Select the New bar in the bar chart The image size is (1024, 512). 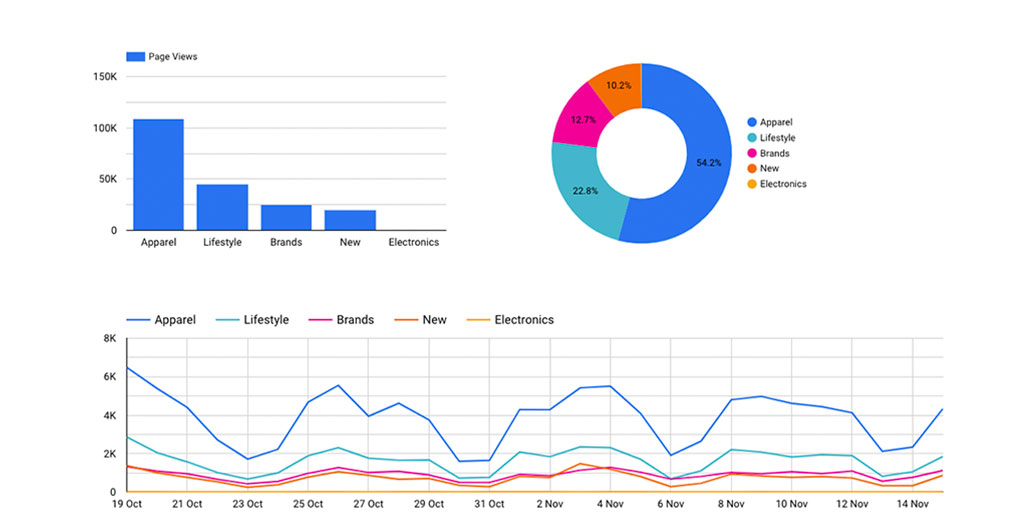pos(350,220)
